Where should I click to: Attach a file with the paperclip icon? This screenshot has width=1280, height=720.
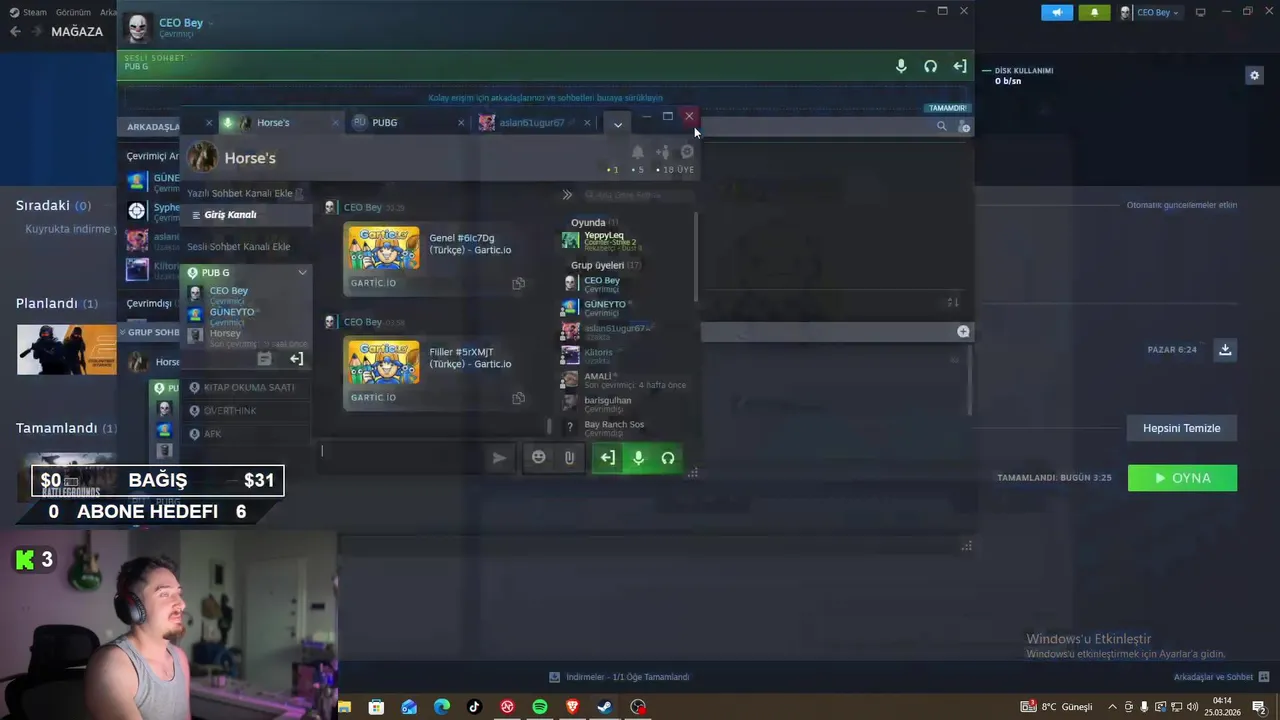pos(569,457)
